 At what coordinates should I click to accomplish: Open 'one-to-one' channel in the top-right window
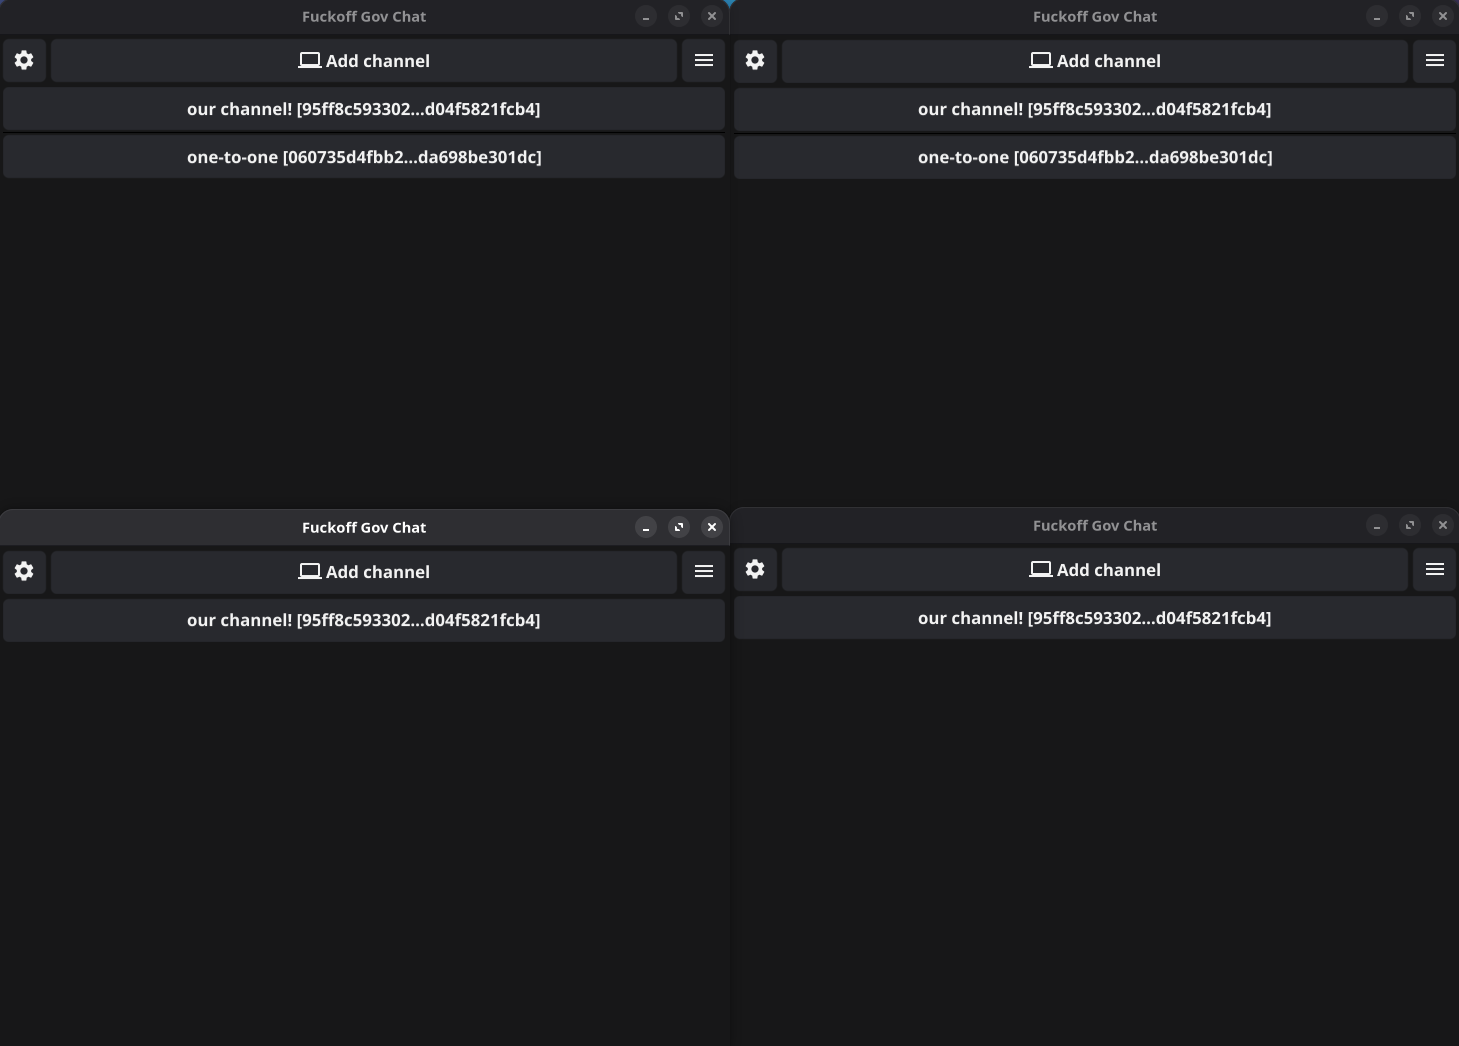pyautogui.click(x=1095, y=157)
